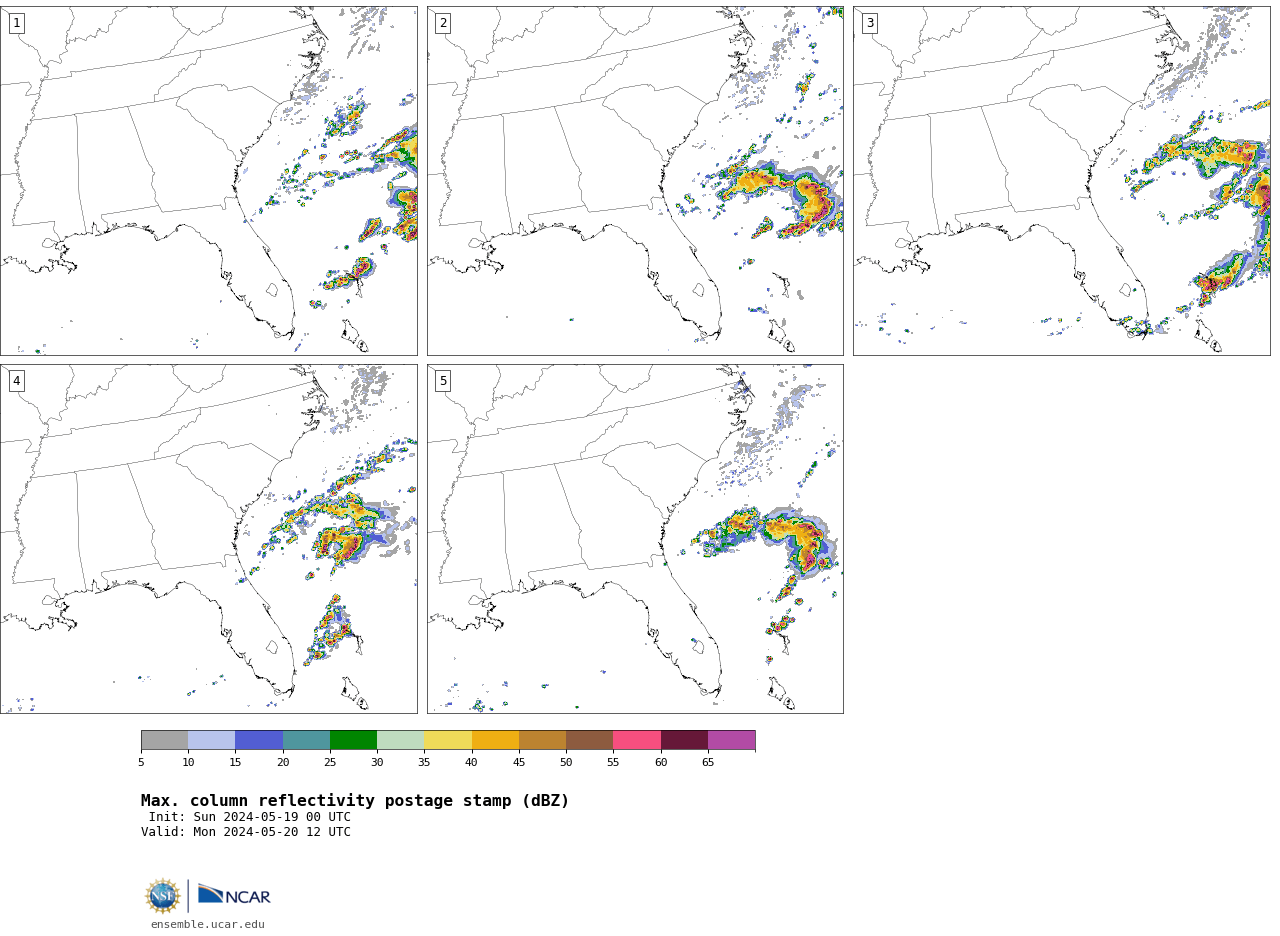The image size is (1280, 936).
Task: Click the Max. column reflectivity title
Action: (x=355, y=801)
